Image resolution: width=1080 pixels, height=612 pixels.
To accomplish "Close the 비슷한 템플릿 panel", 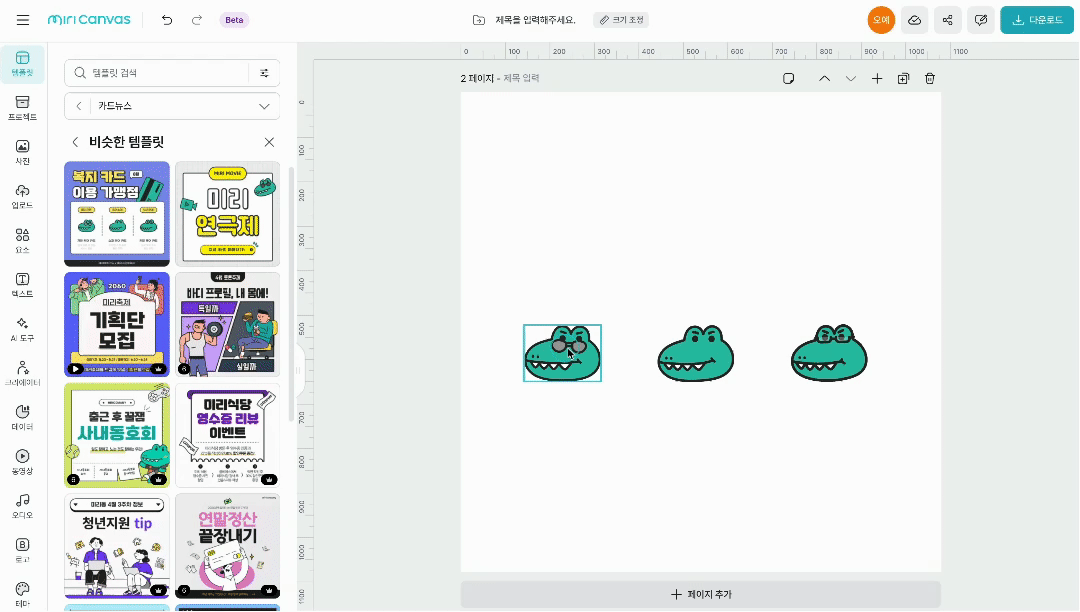I will point(269,142).
